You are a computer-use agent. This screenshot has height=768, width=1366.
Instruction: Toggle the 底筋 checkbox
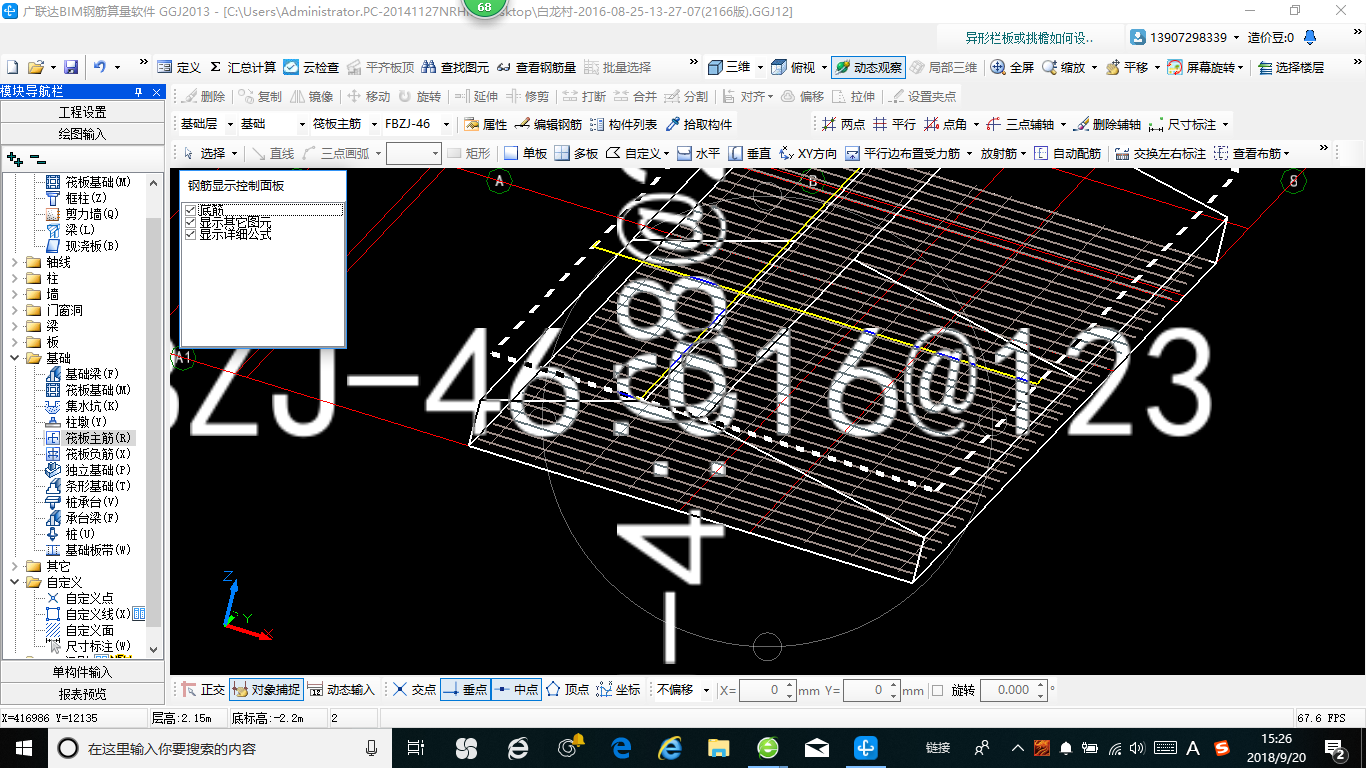[x=190, y=210]
